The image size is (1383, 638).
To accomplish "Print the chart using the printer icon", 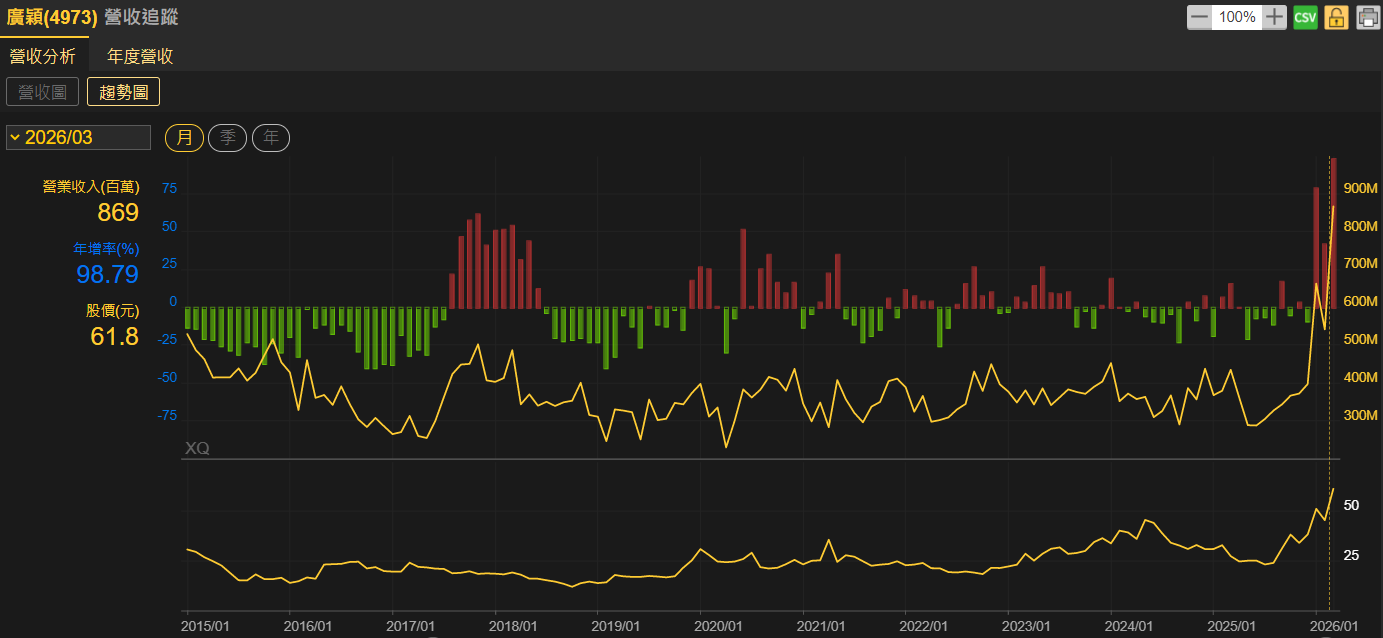I will coord(1367,17).
